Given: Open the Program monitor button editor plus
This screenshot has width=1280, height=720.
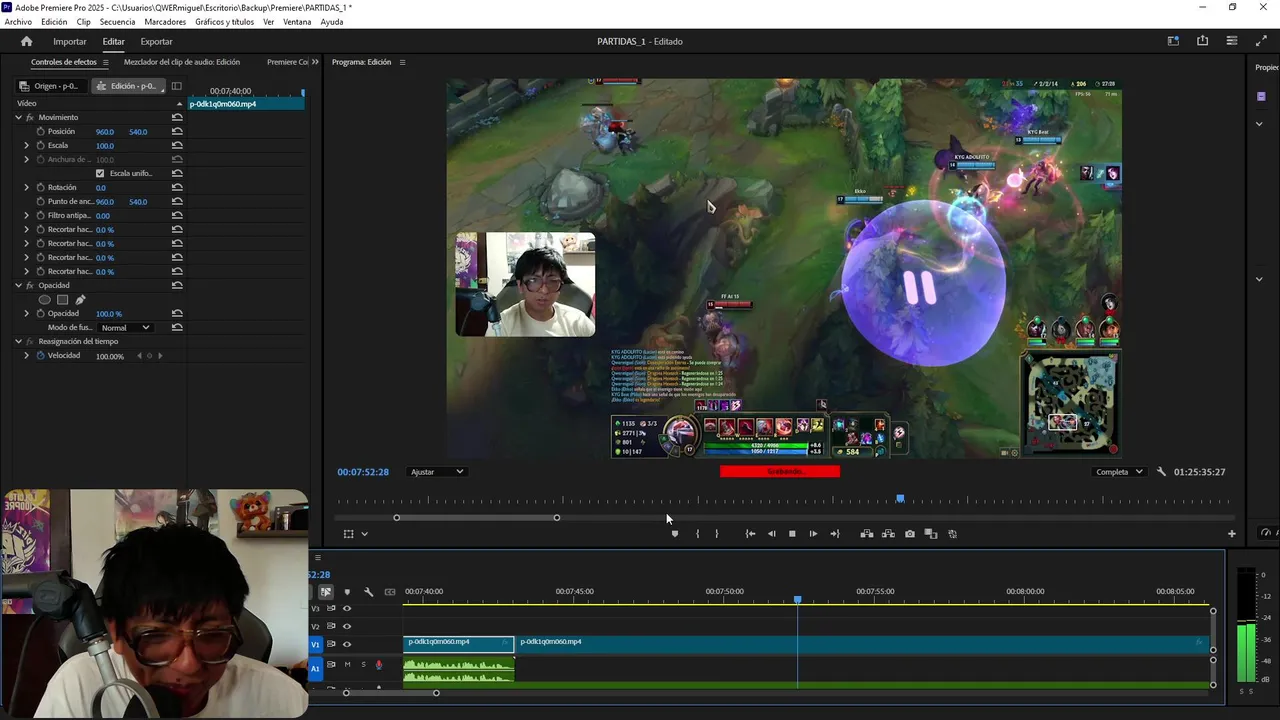Looking at the screenshot, I should [x=1231, y=534].
